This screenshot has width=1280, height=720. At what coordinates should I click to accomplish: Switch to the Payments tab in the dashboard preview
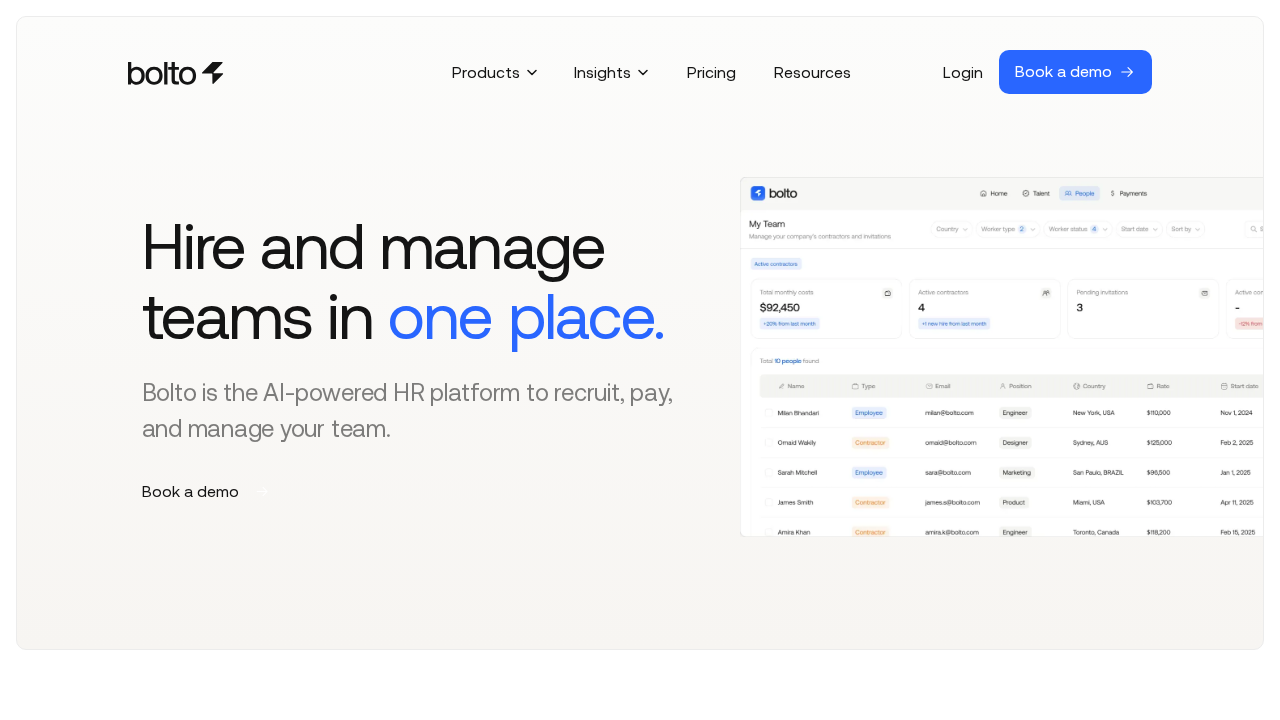(x=1128, y=193)
